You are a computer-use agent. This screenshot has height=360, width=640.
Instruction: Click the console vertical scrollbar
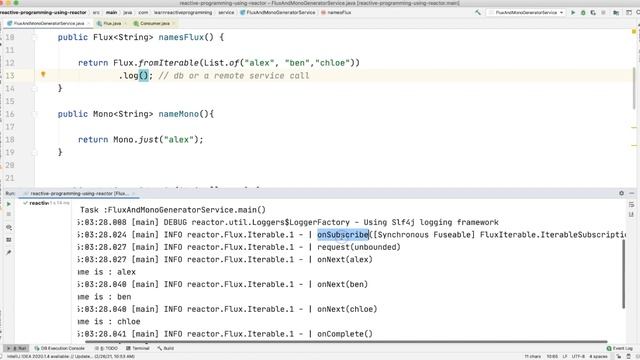click(624, 274)
